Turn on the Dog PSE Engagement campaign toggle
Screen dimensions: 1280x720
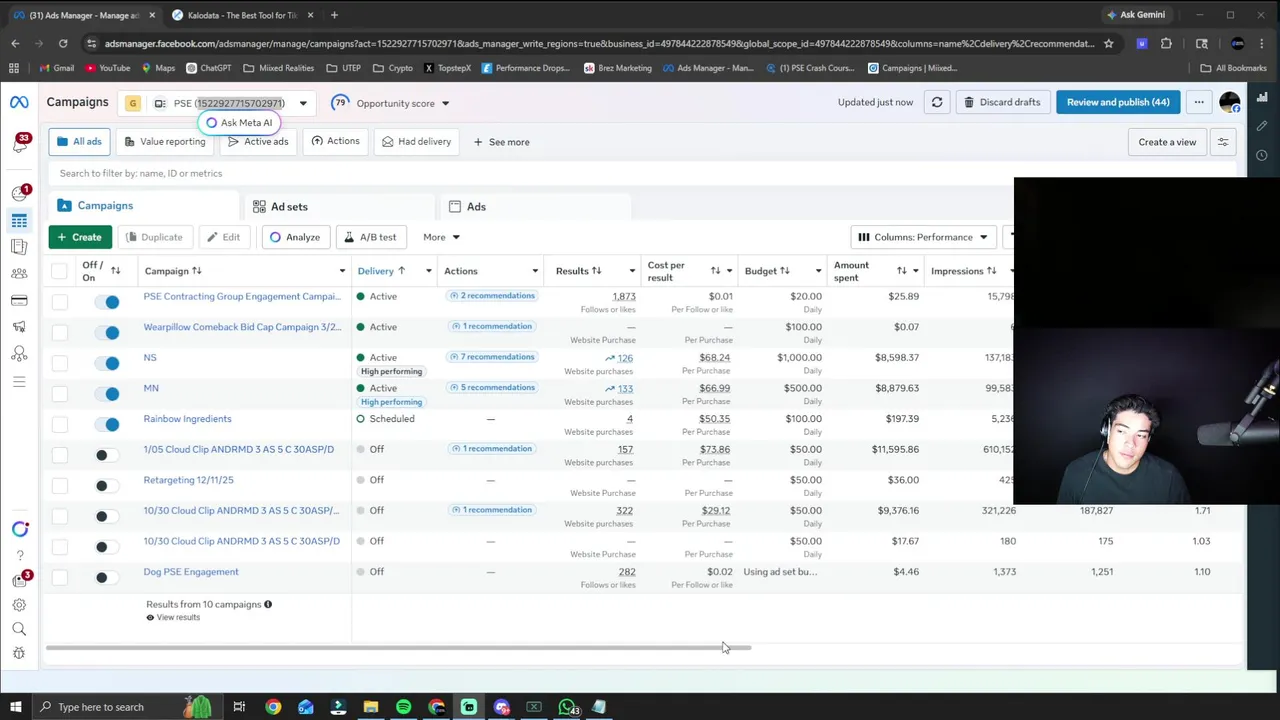pos(107,577)
